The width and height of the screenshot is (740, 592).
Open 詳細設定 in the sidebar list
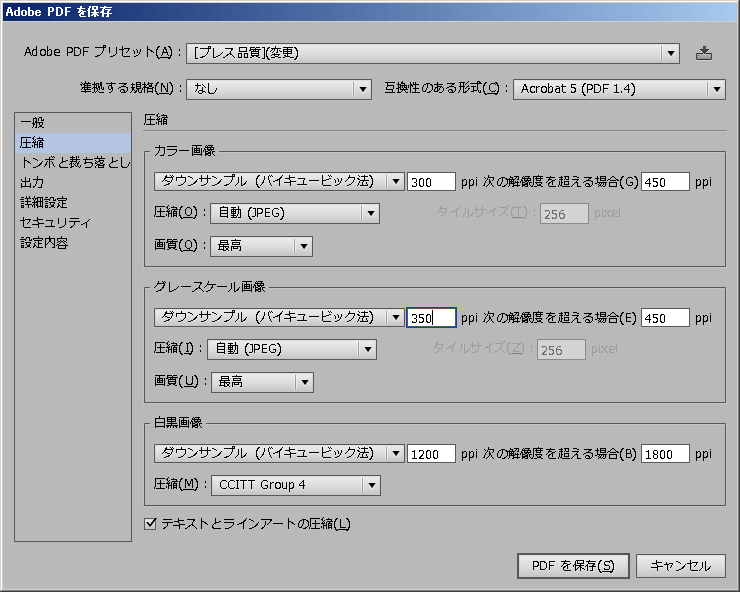[x=44, y=202]
